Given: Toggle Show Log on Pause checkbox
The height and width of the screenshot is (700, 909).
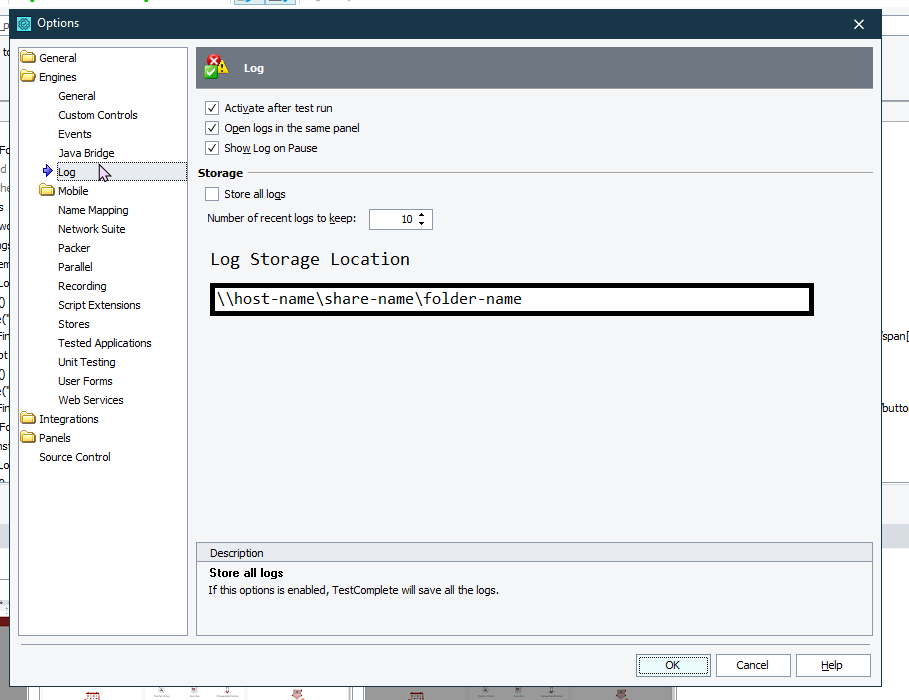Looking at the screenshot, I should click(x=212, y=148).
